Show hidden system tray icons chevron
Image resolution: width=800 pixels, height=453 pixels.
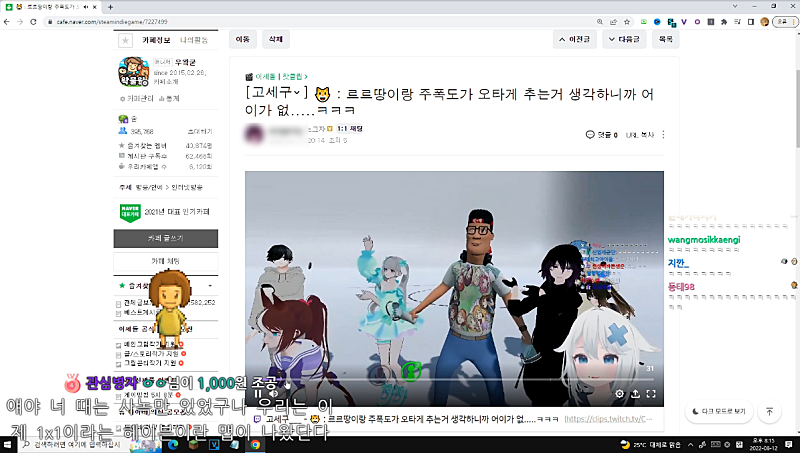[691, 445]
